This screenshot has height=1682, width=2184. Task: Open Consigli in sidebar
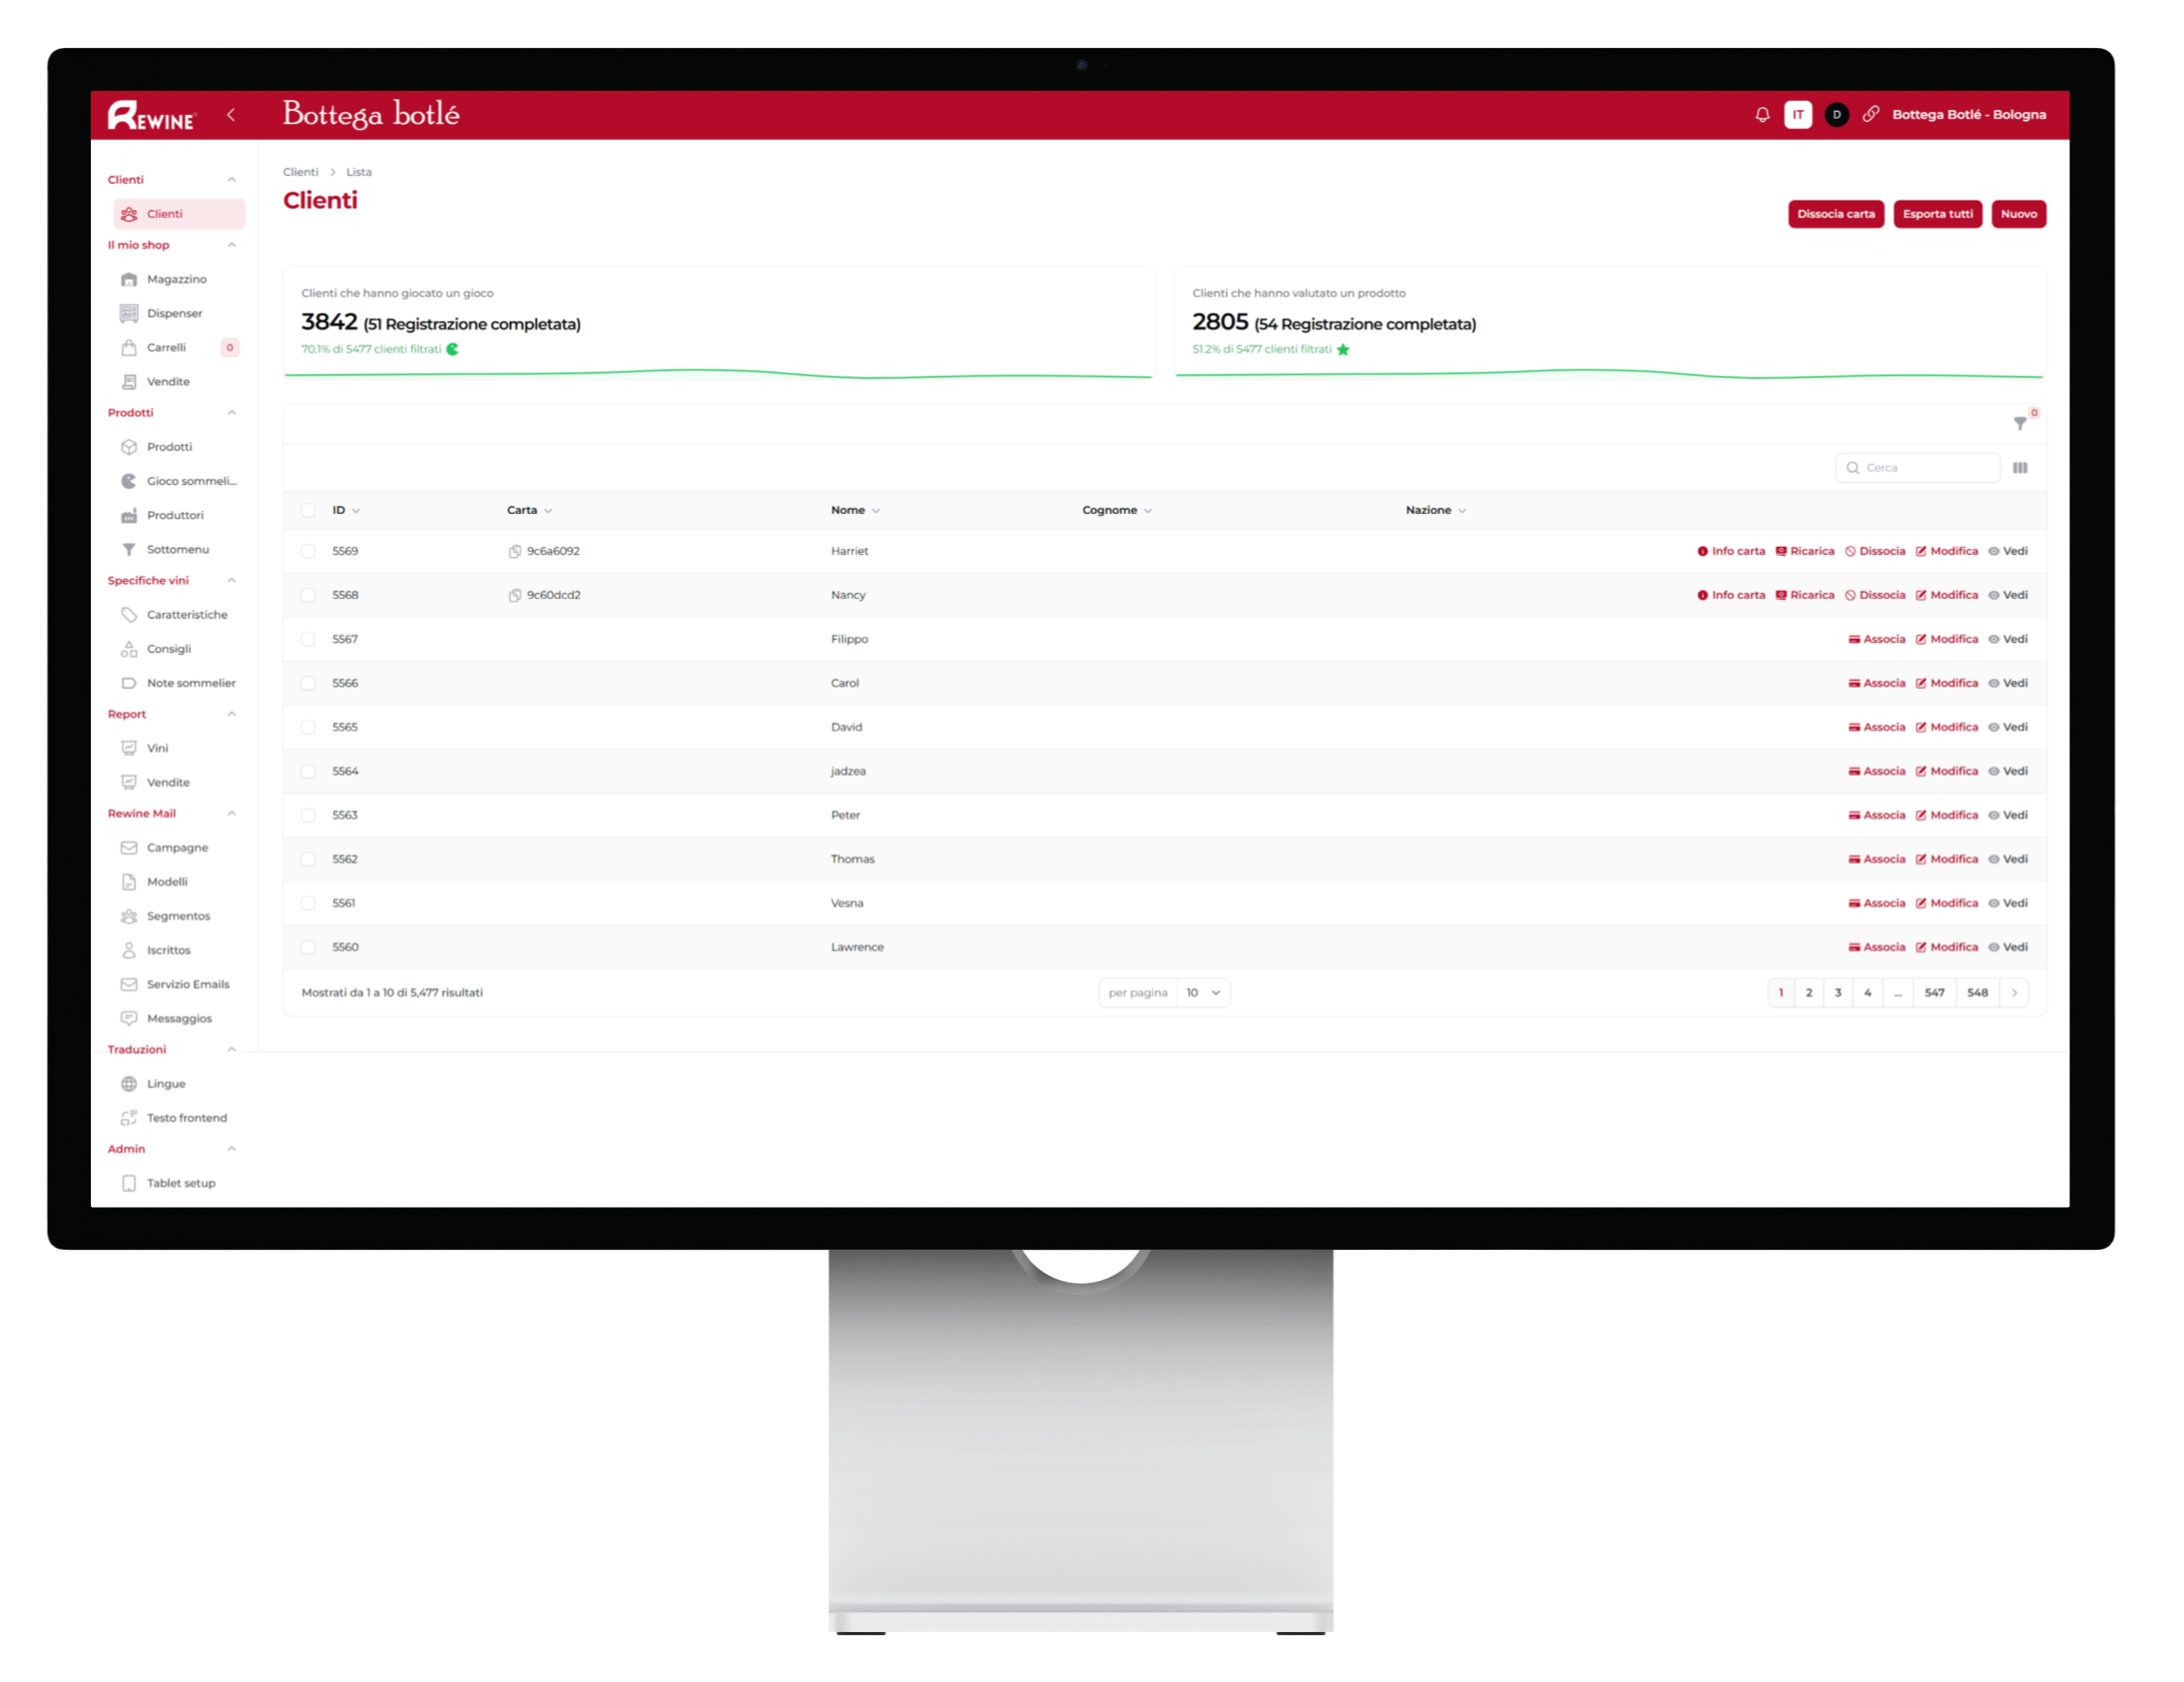[178, 649]
